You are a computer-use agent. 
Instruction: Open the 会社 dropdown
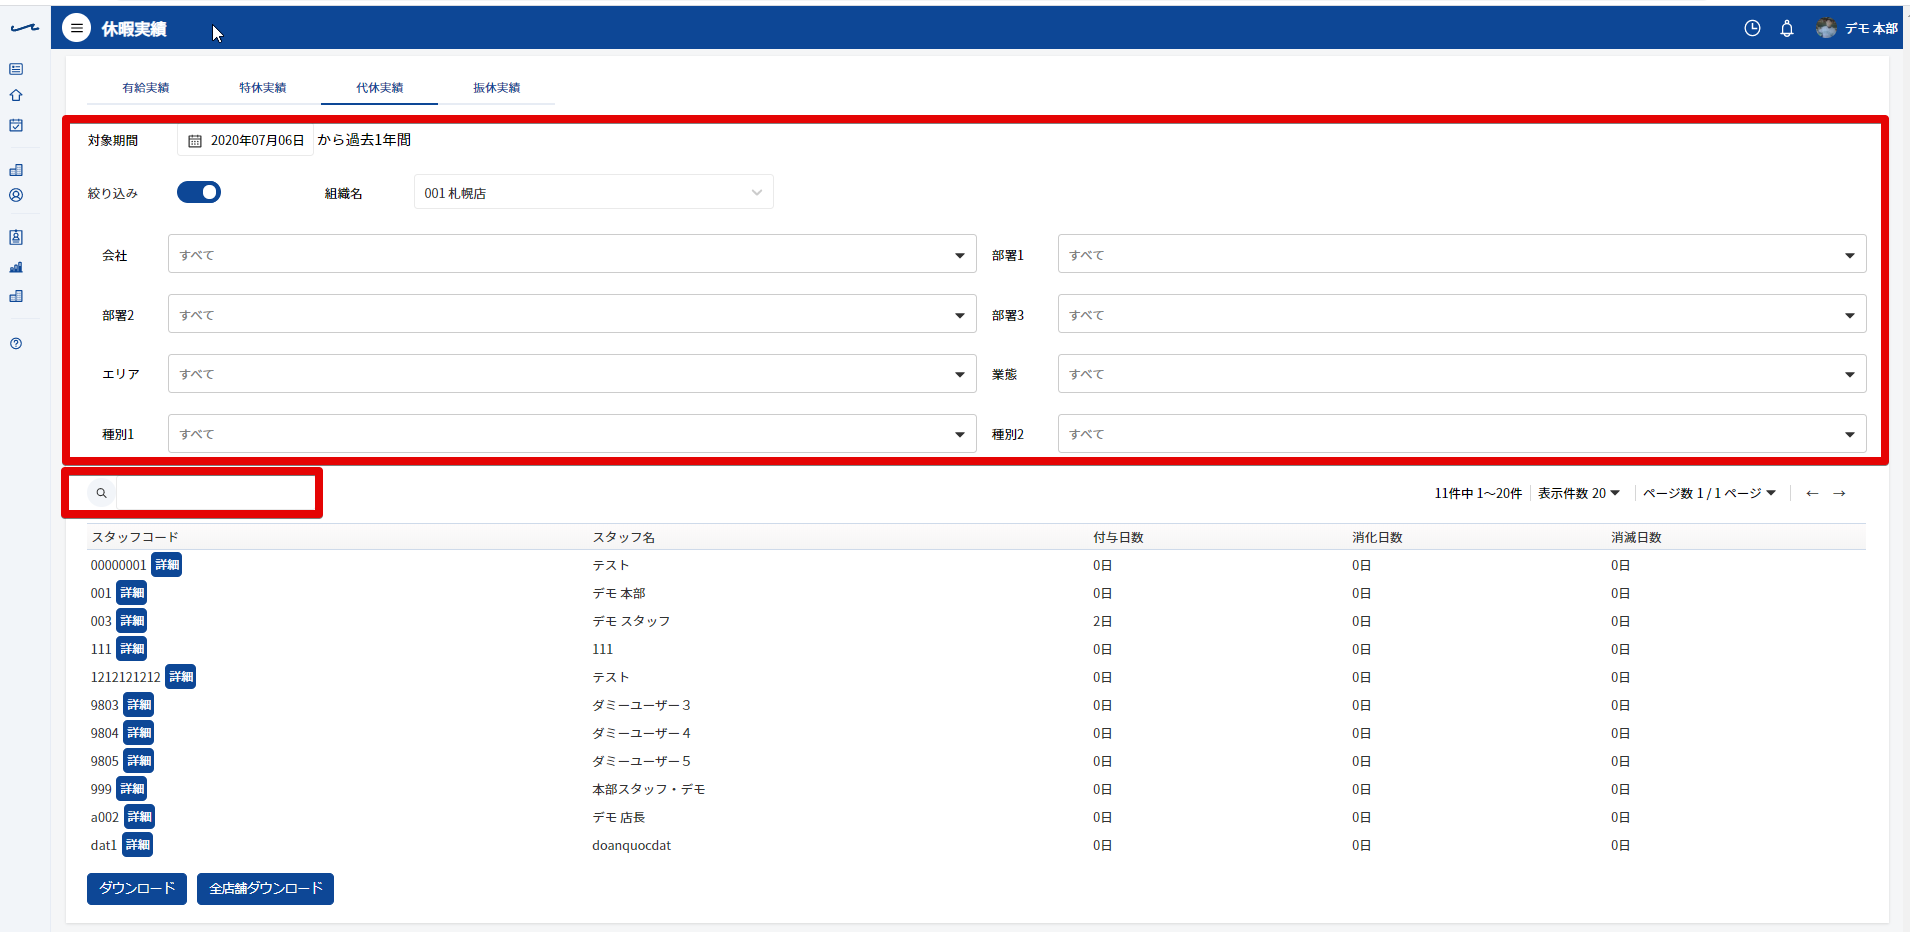point(572,254)
